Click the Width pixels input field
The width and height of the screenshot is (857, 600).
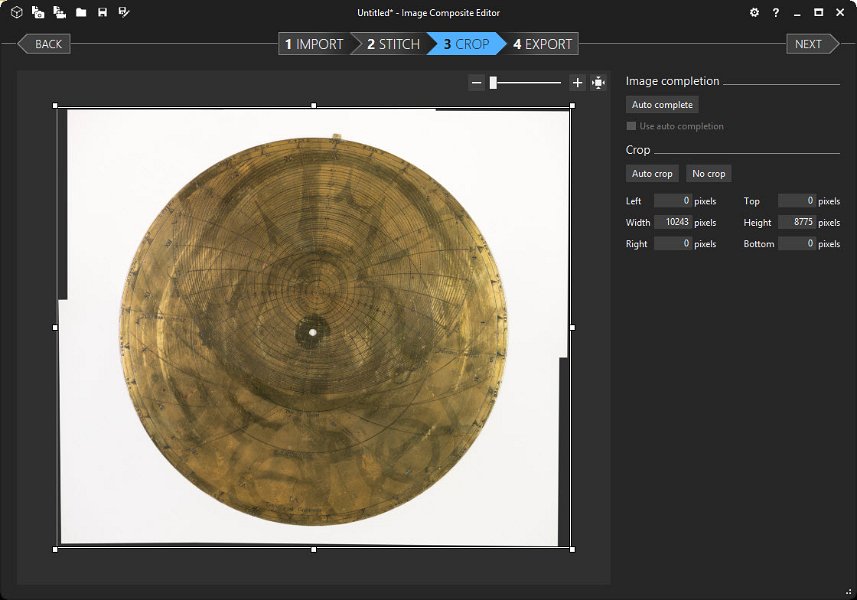[x=672, y=222]
